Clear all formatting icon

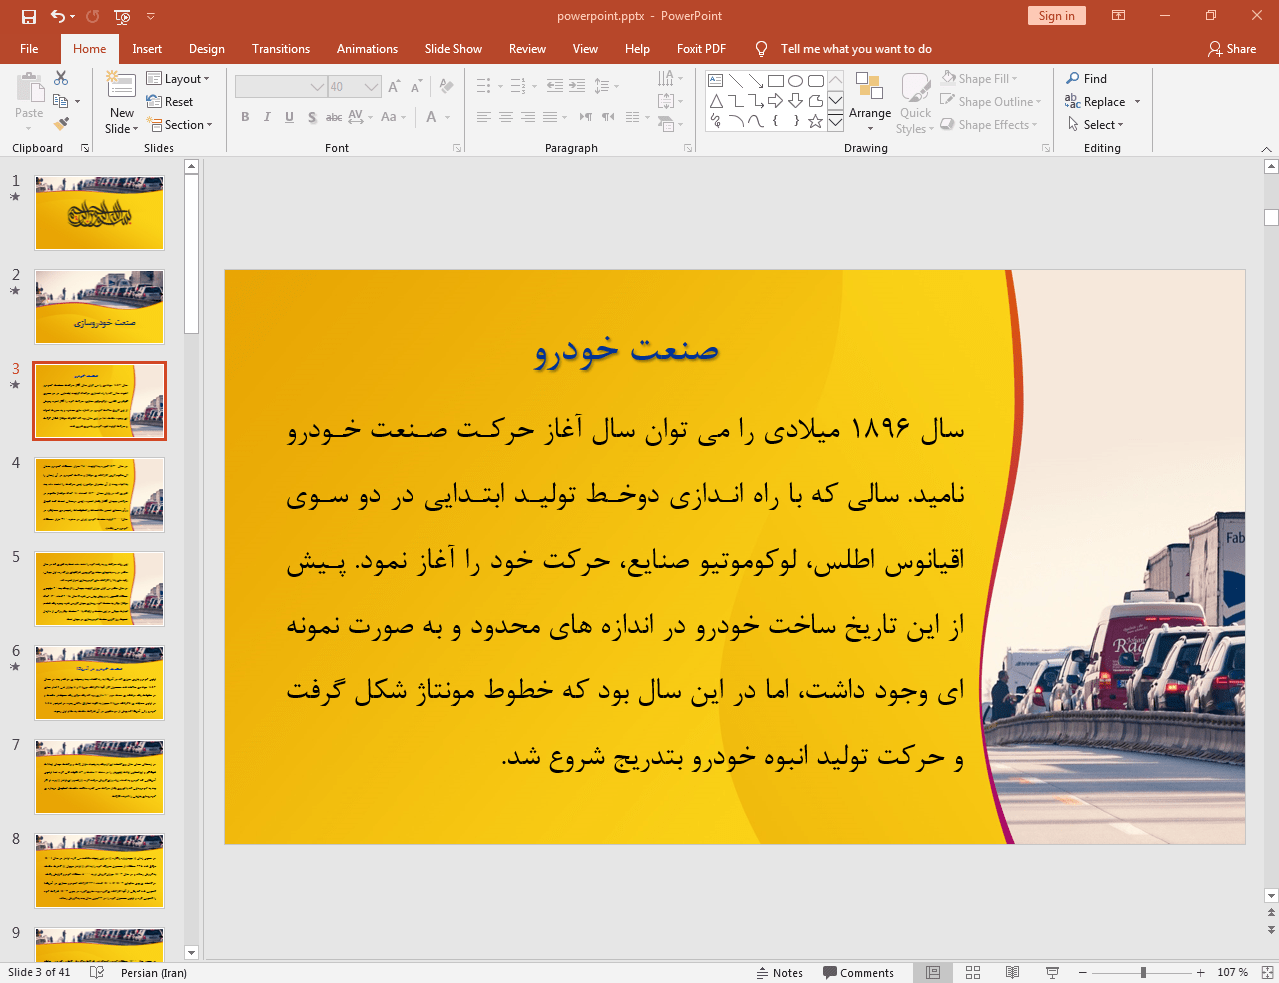click(446, 87)
